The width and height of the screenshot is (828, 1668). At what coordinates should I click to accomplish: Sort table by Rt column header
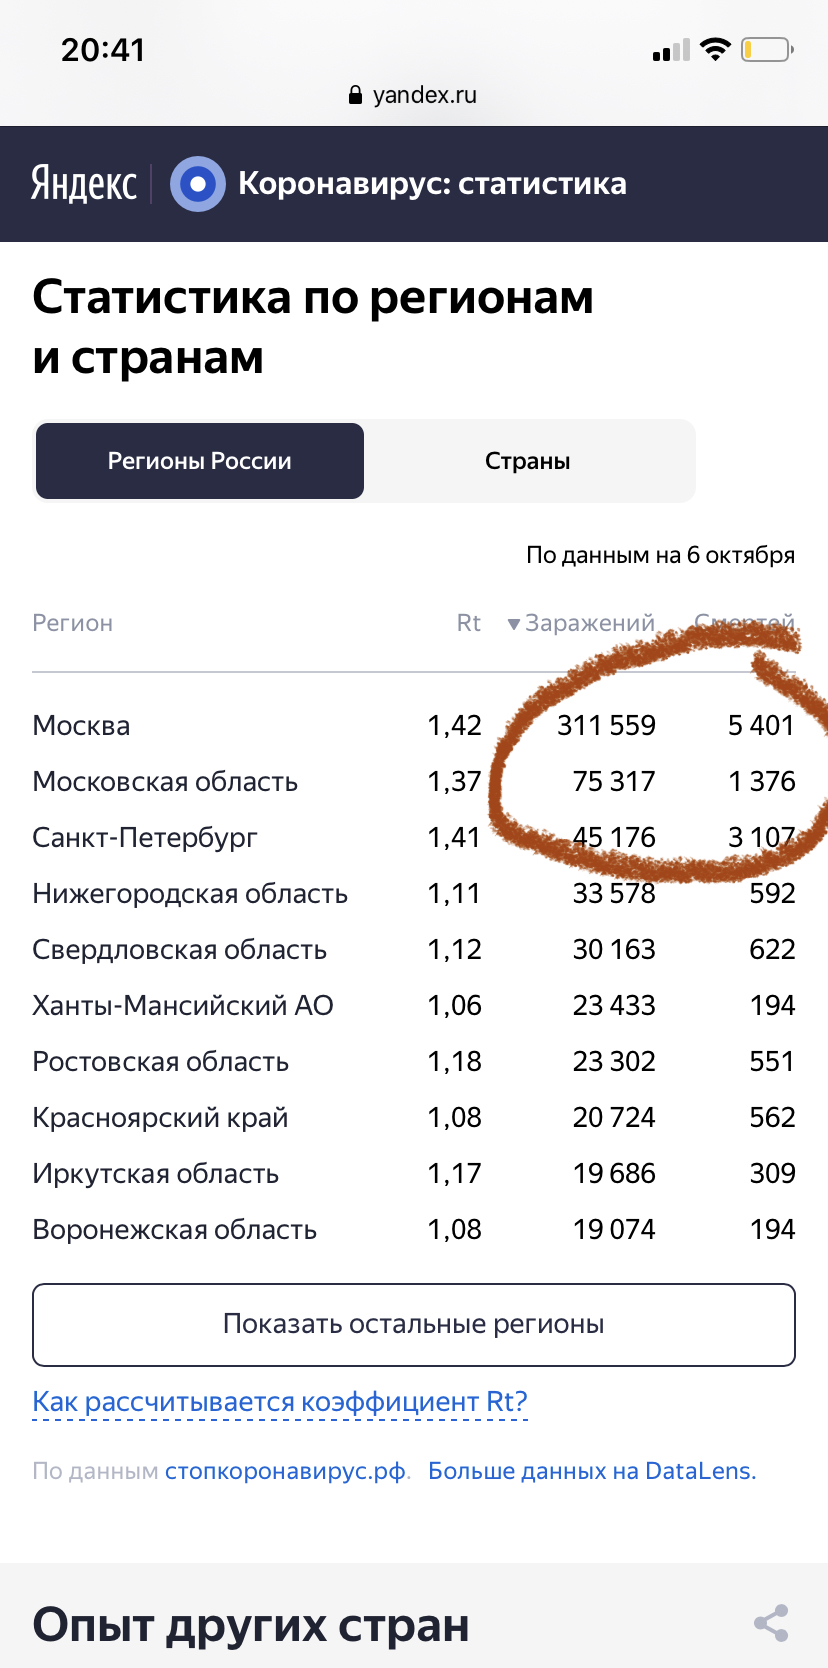[x=468, y=623]
